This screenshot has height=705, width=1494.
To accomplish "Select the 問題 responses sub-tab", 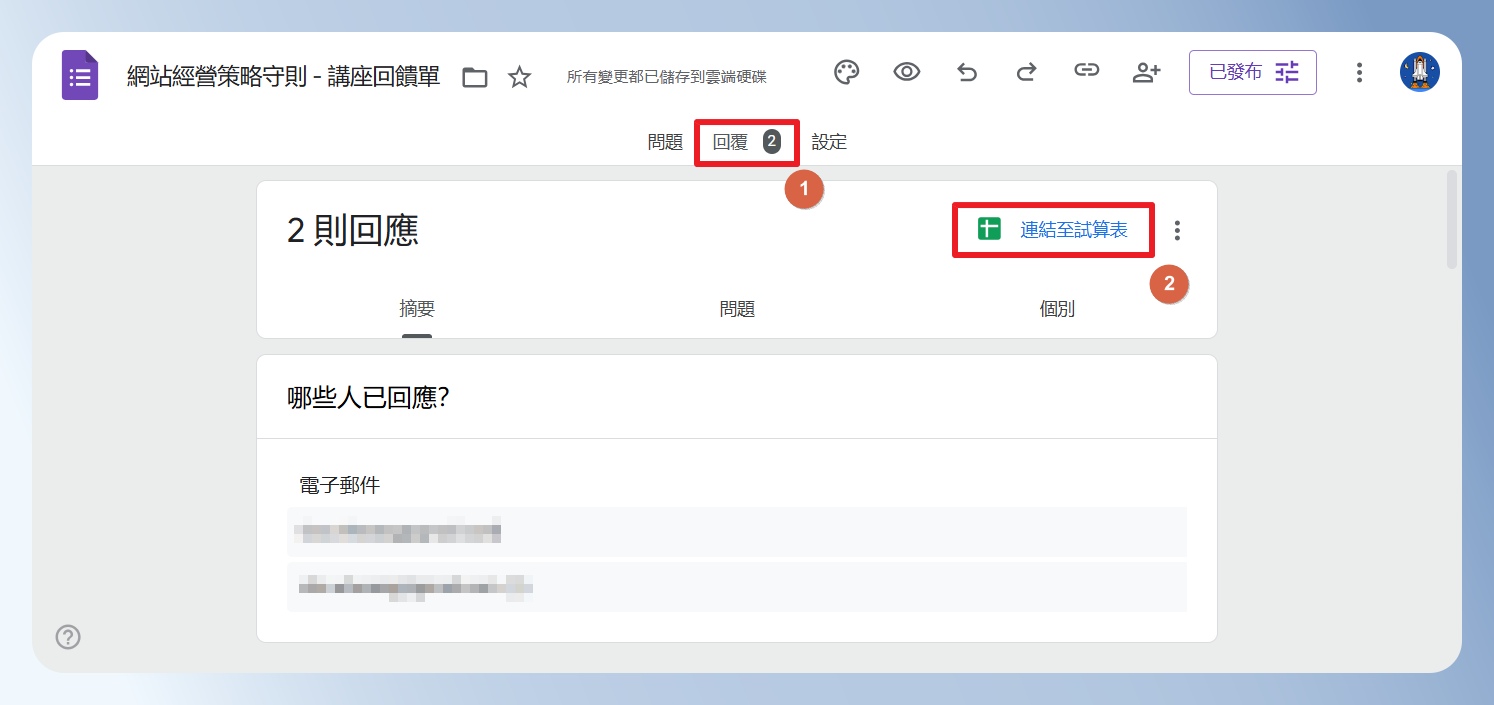I will pos(737,309).
